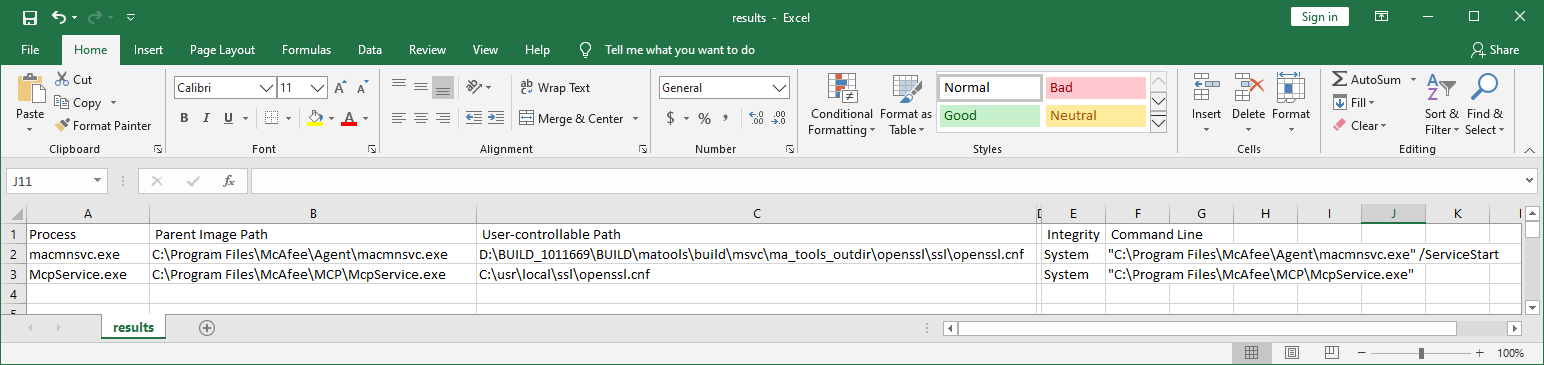
Task: Apply percent style to cells
Action: tap(704, 119)
